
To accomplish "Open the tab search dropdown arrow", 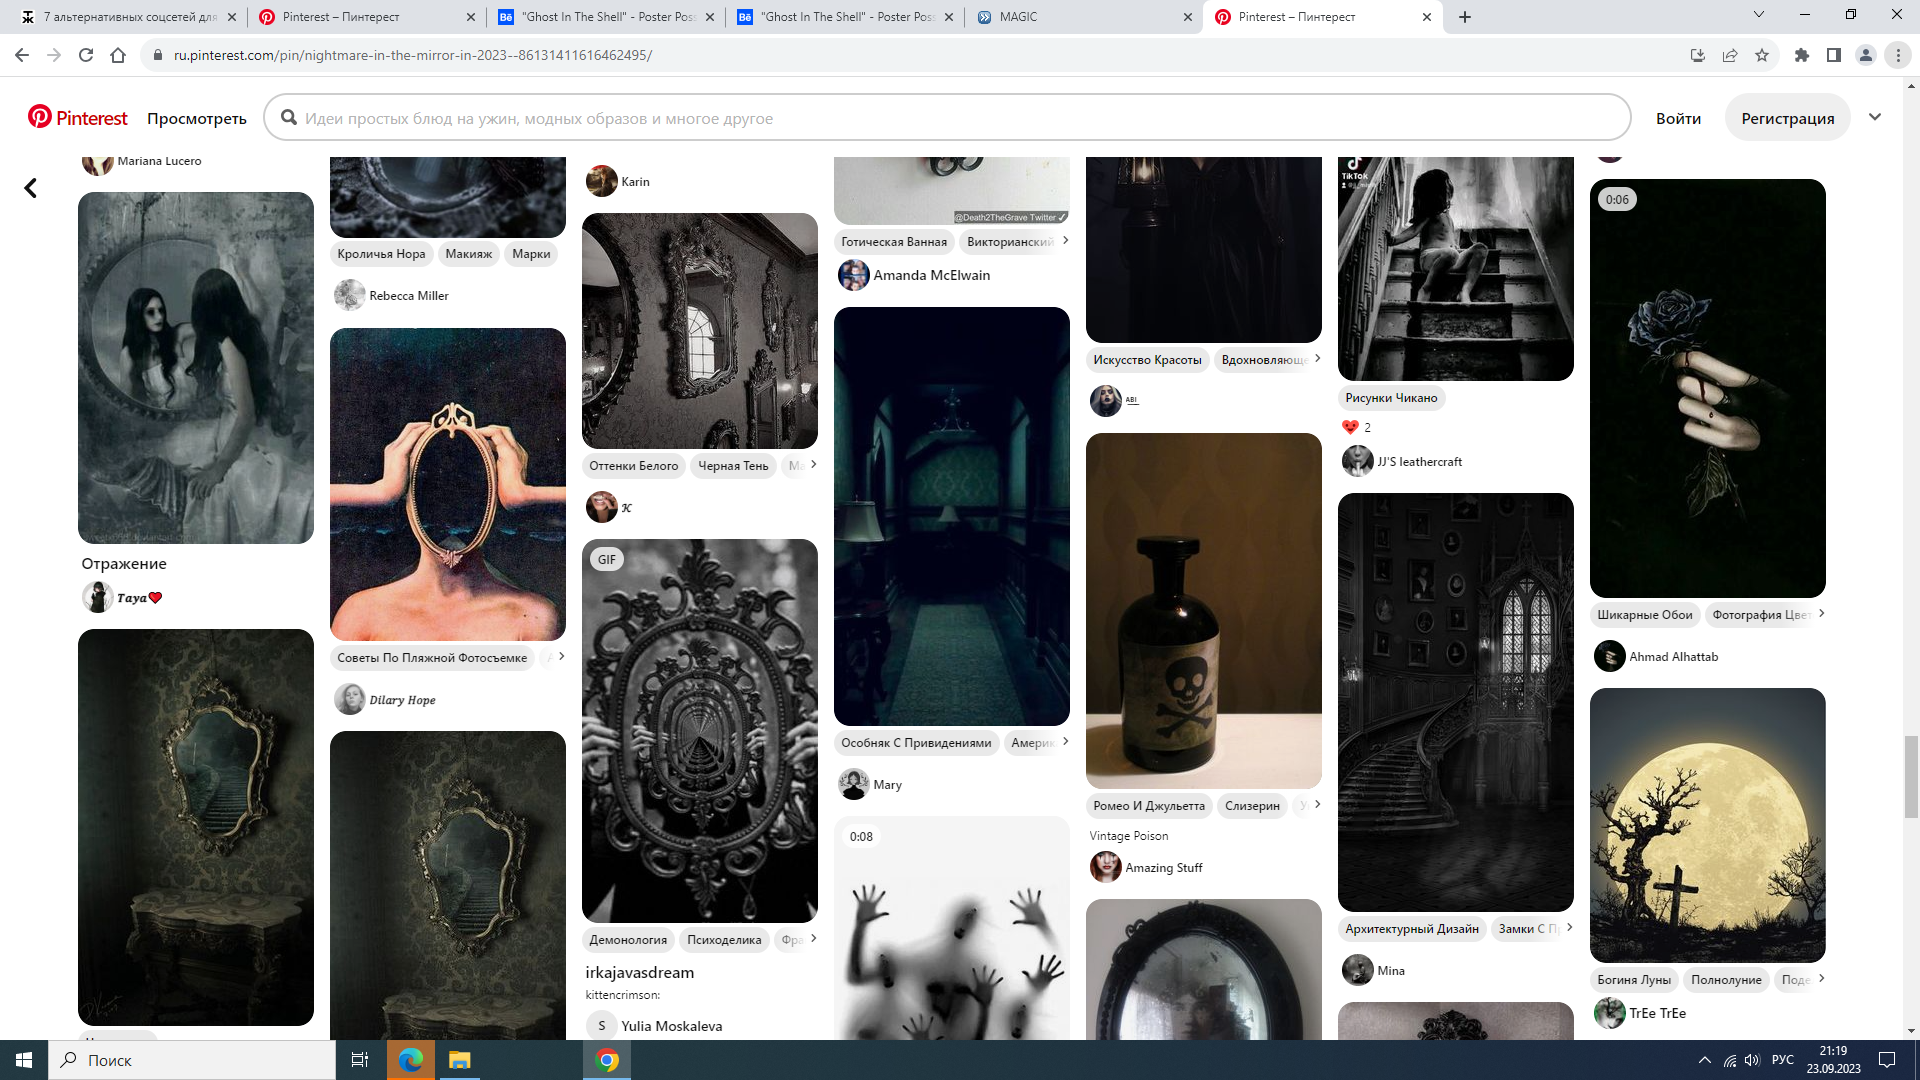I will (1759, 15).
